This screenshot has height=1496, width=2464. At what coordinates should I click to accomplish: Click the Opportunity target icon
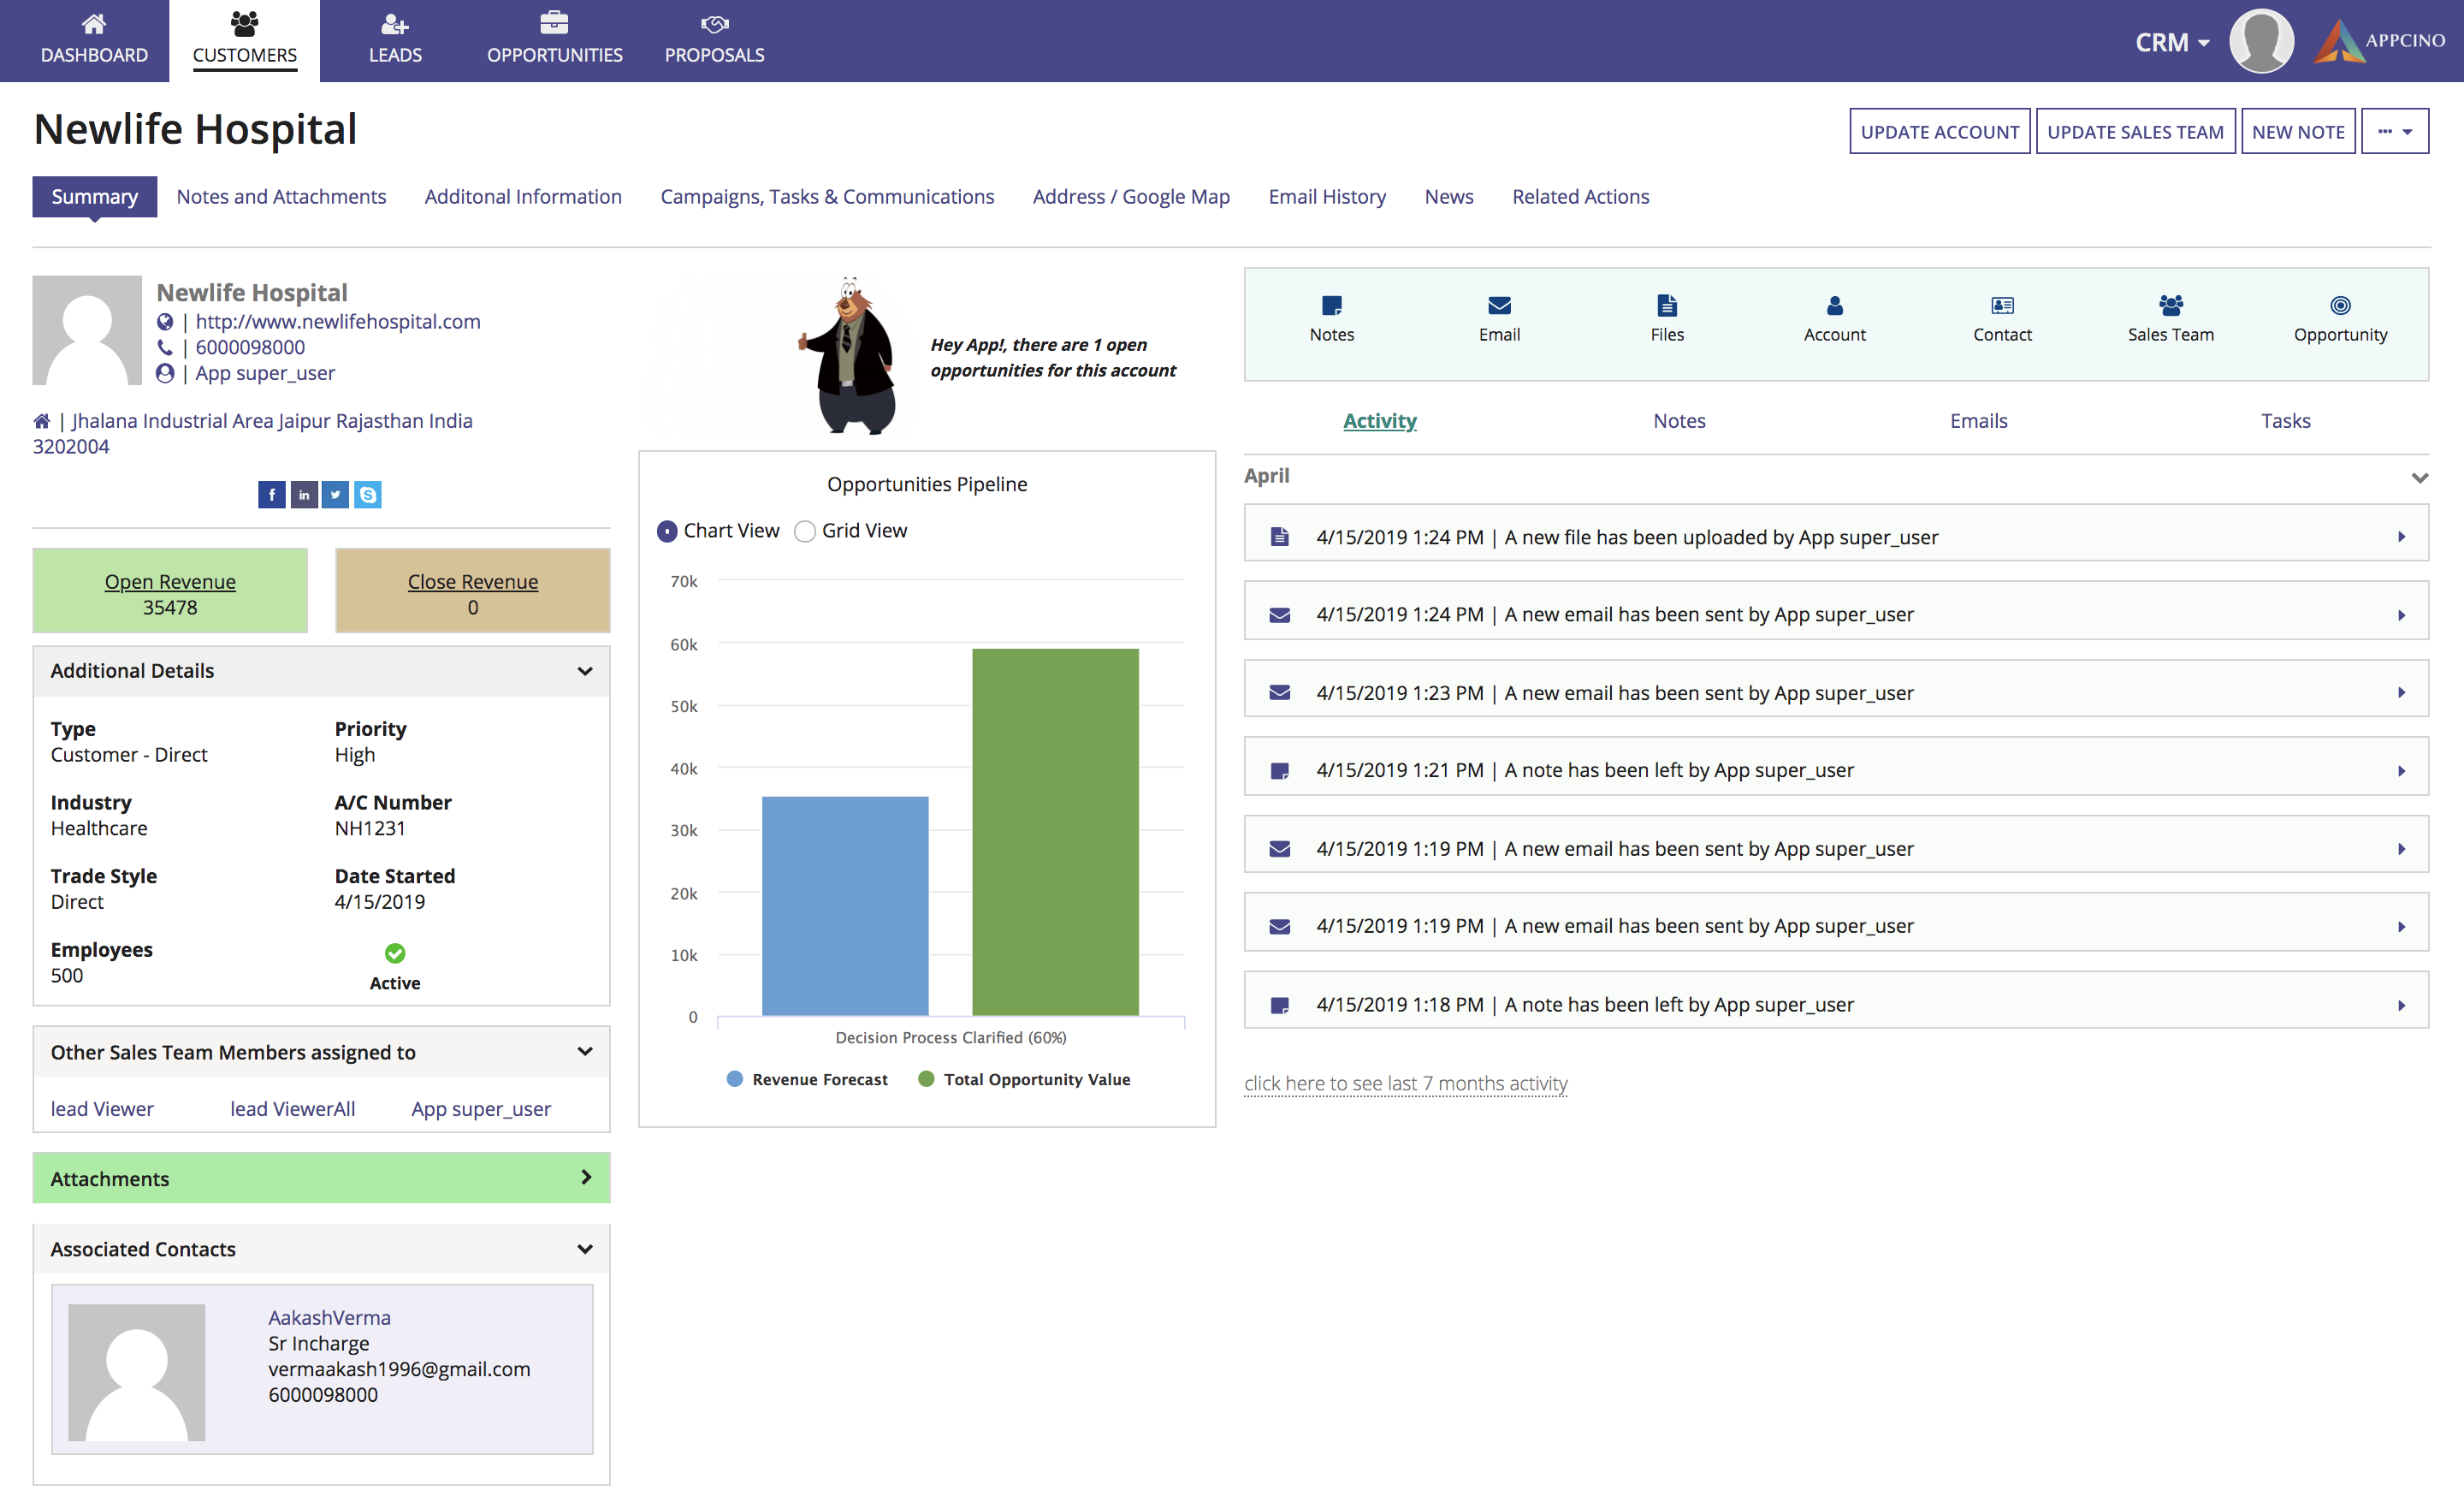click(x=2340, y=306)
